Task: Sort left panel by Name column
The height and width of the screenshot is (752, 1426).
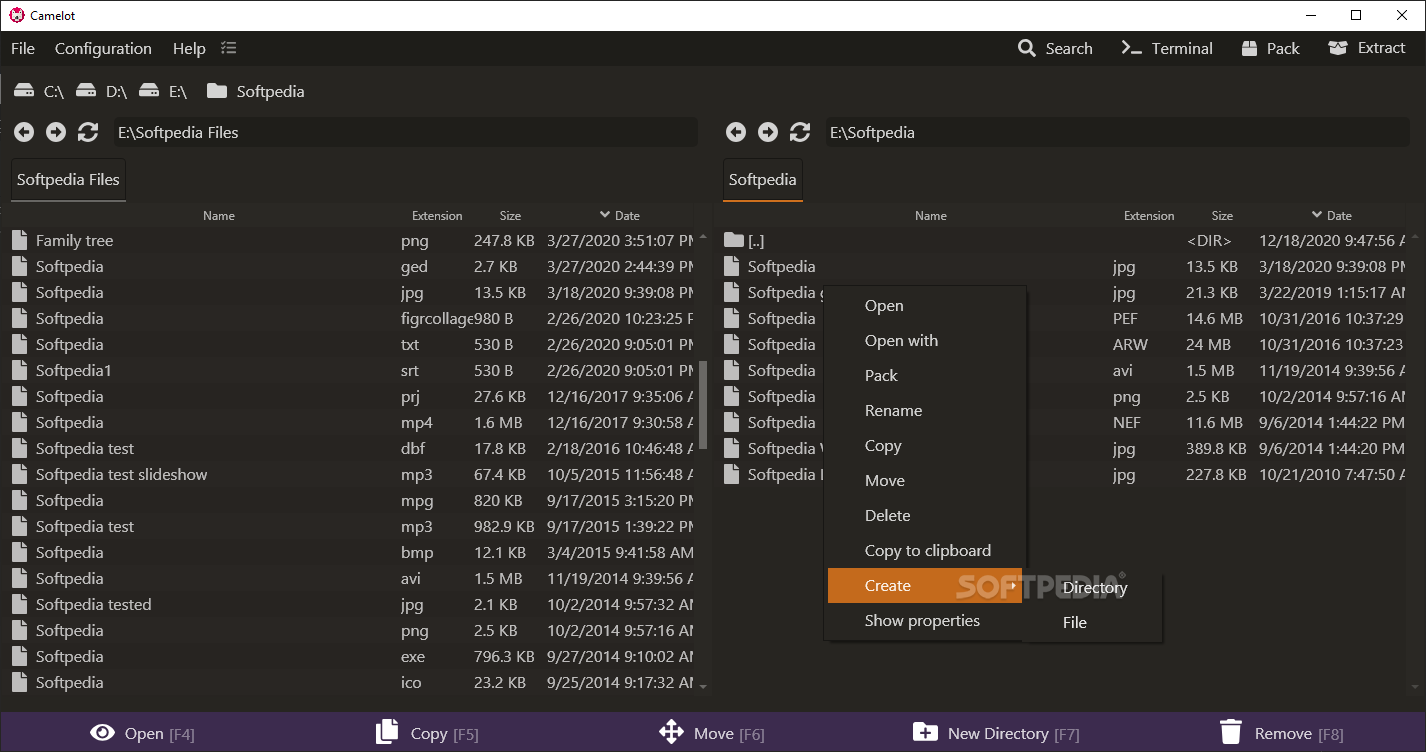Action: 219,216
